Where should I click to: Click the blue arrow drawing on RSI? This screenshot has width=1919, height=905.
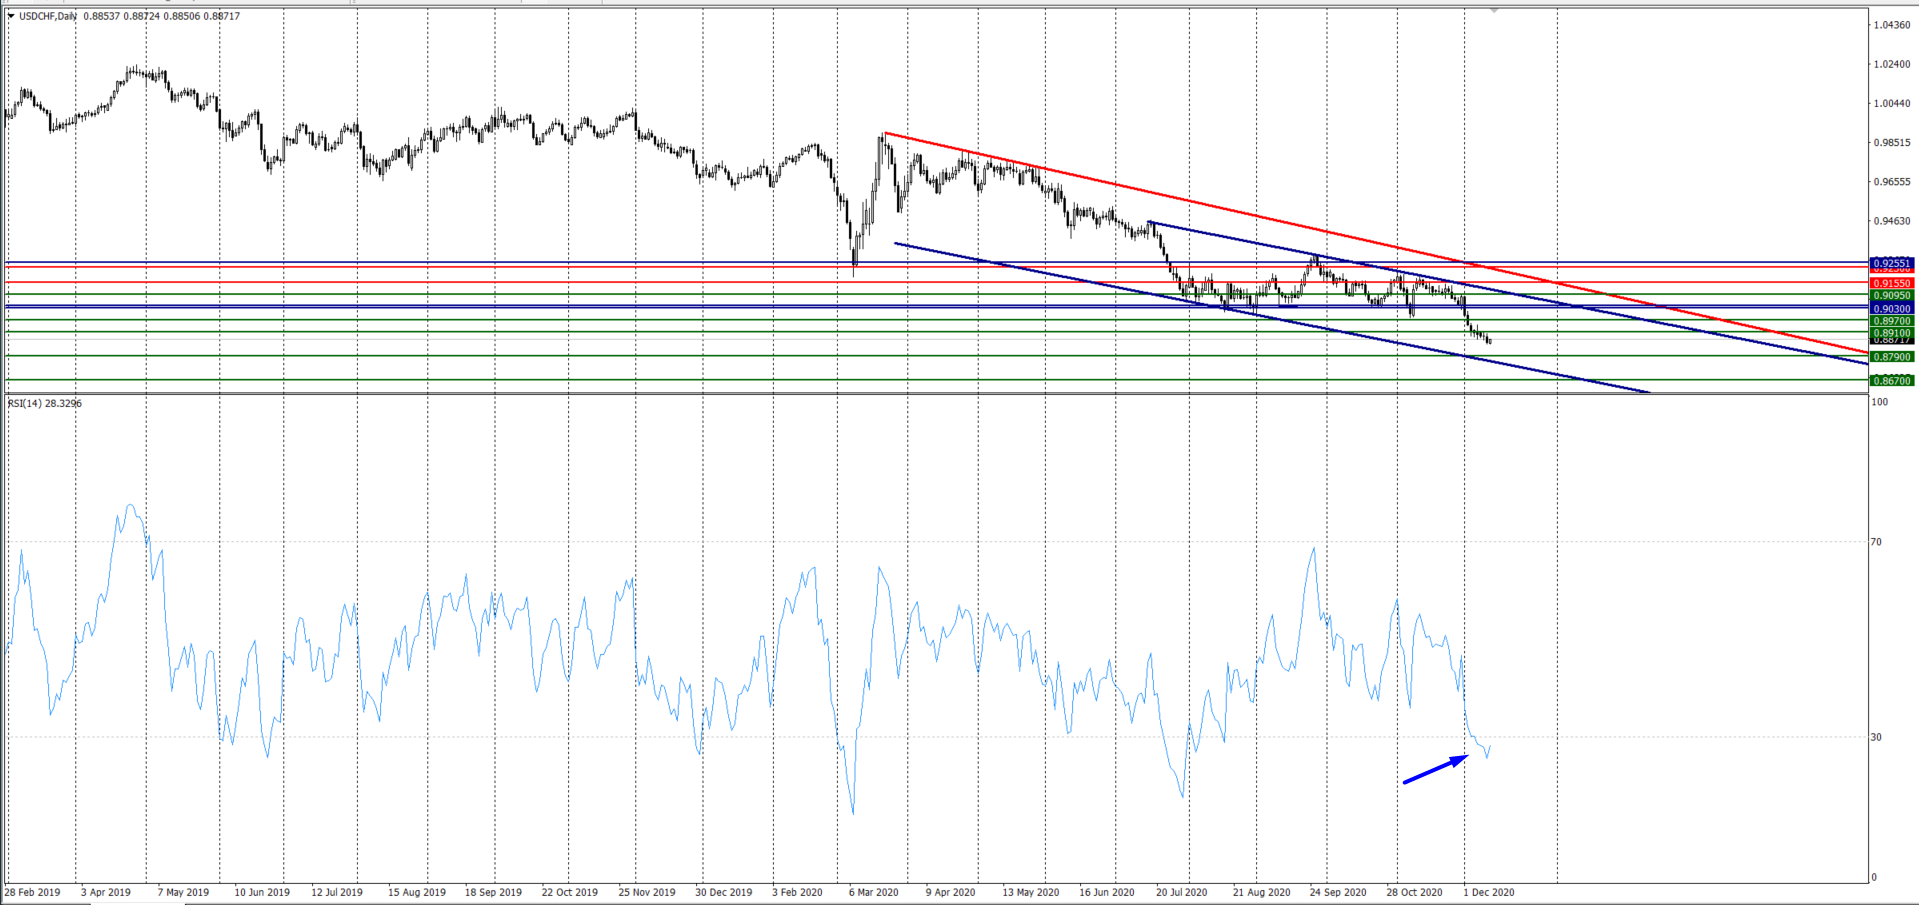pos(1435,769)
